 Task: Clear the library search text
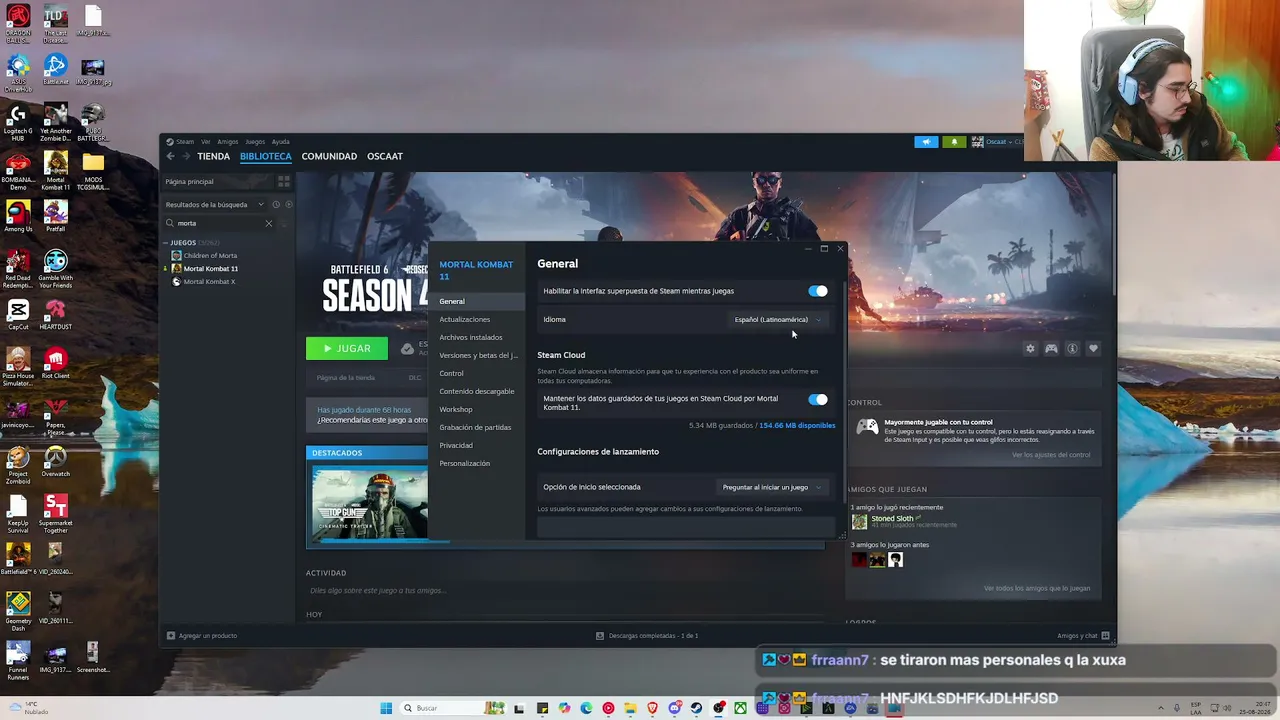point(268,223)
